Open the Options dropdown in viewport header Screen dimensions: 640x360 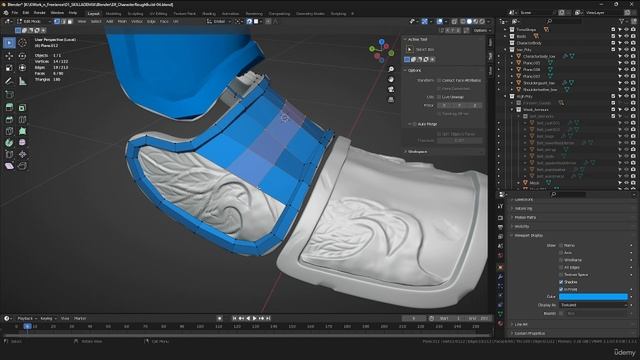click(482, 30)
